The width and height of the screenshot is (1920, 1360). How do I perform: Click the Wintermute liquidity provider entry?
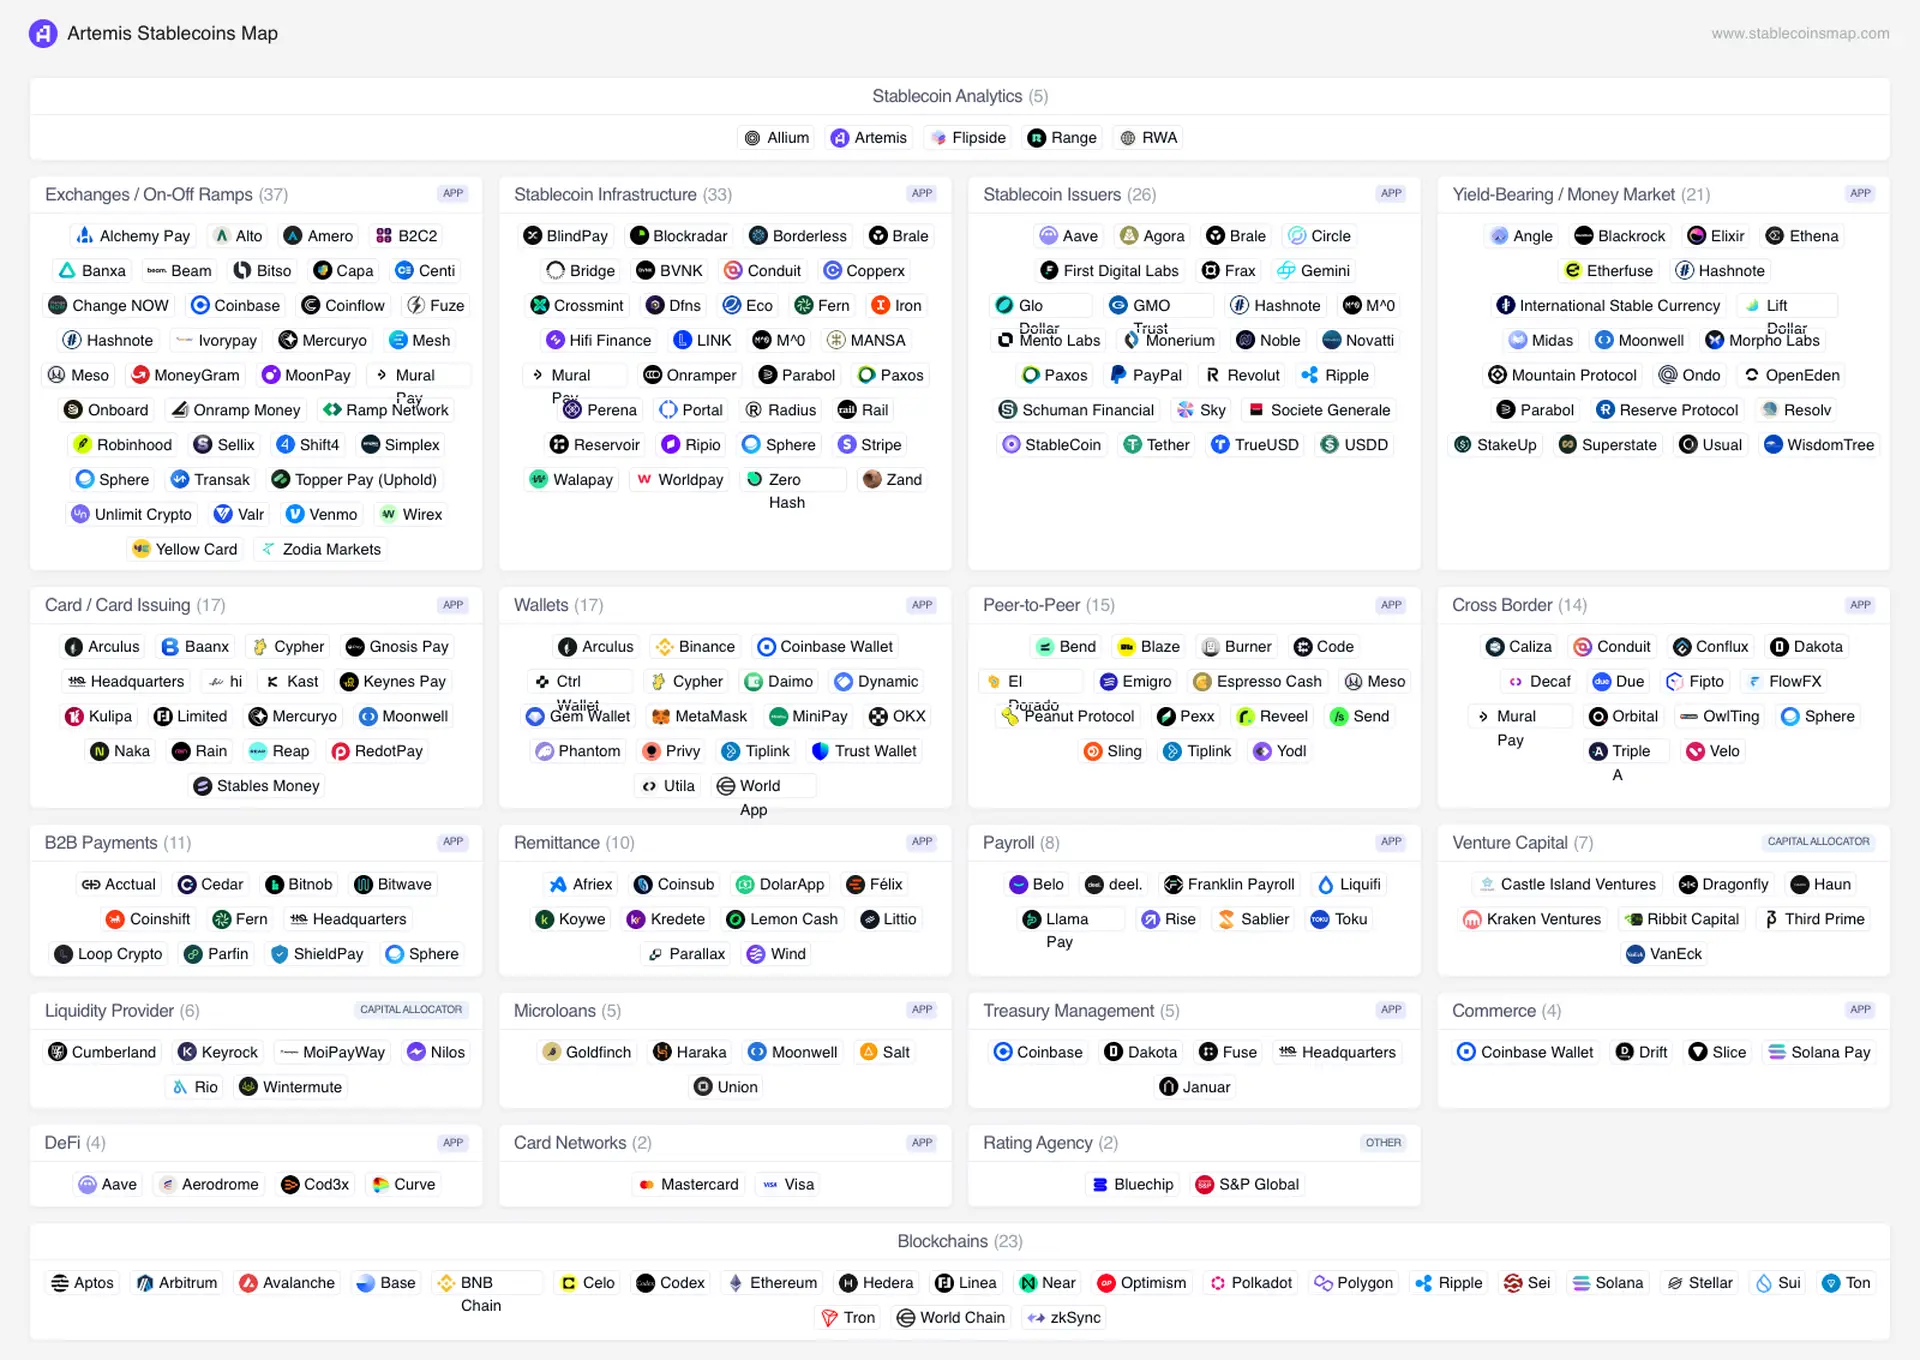[291, 1087]
